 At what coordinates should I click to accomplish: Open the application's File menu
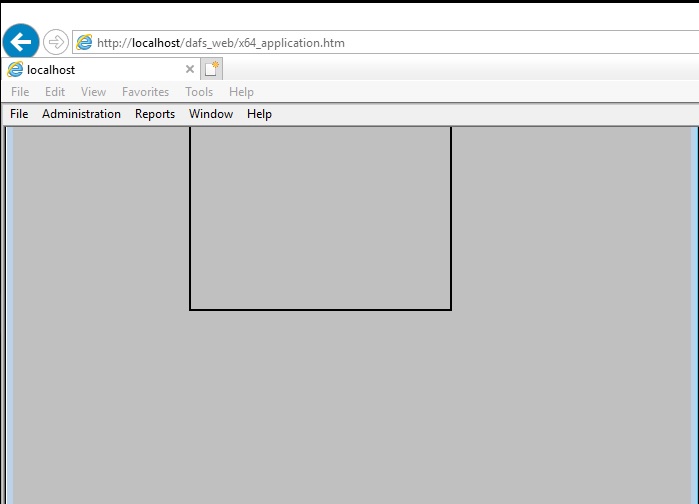[19, 114]
